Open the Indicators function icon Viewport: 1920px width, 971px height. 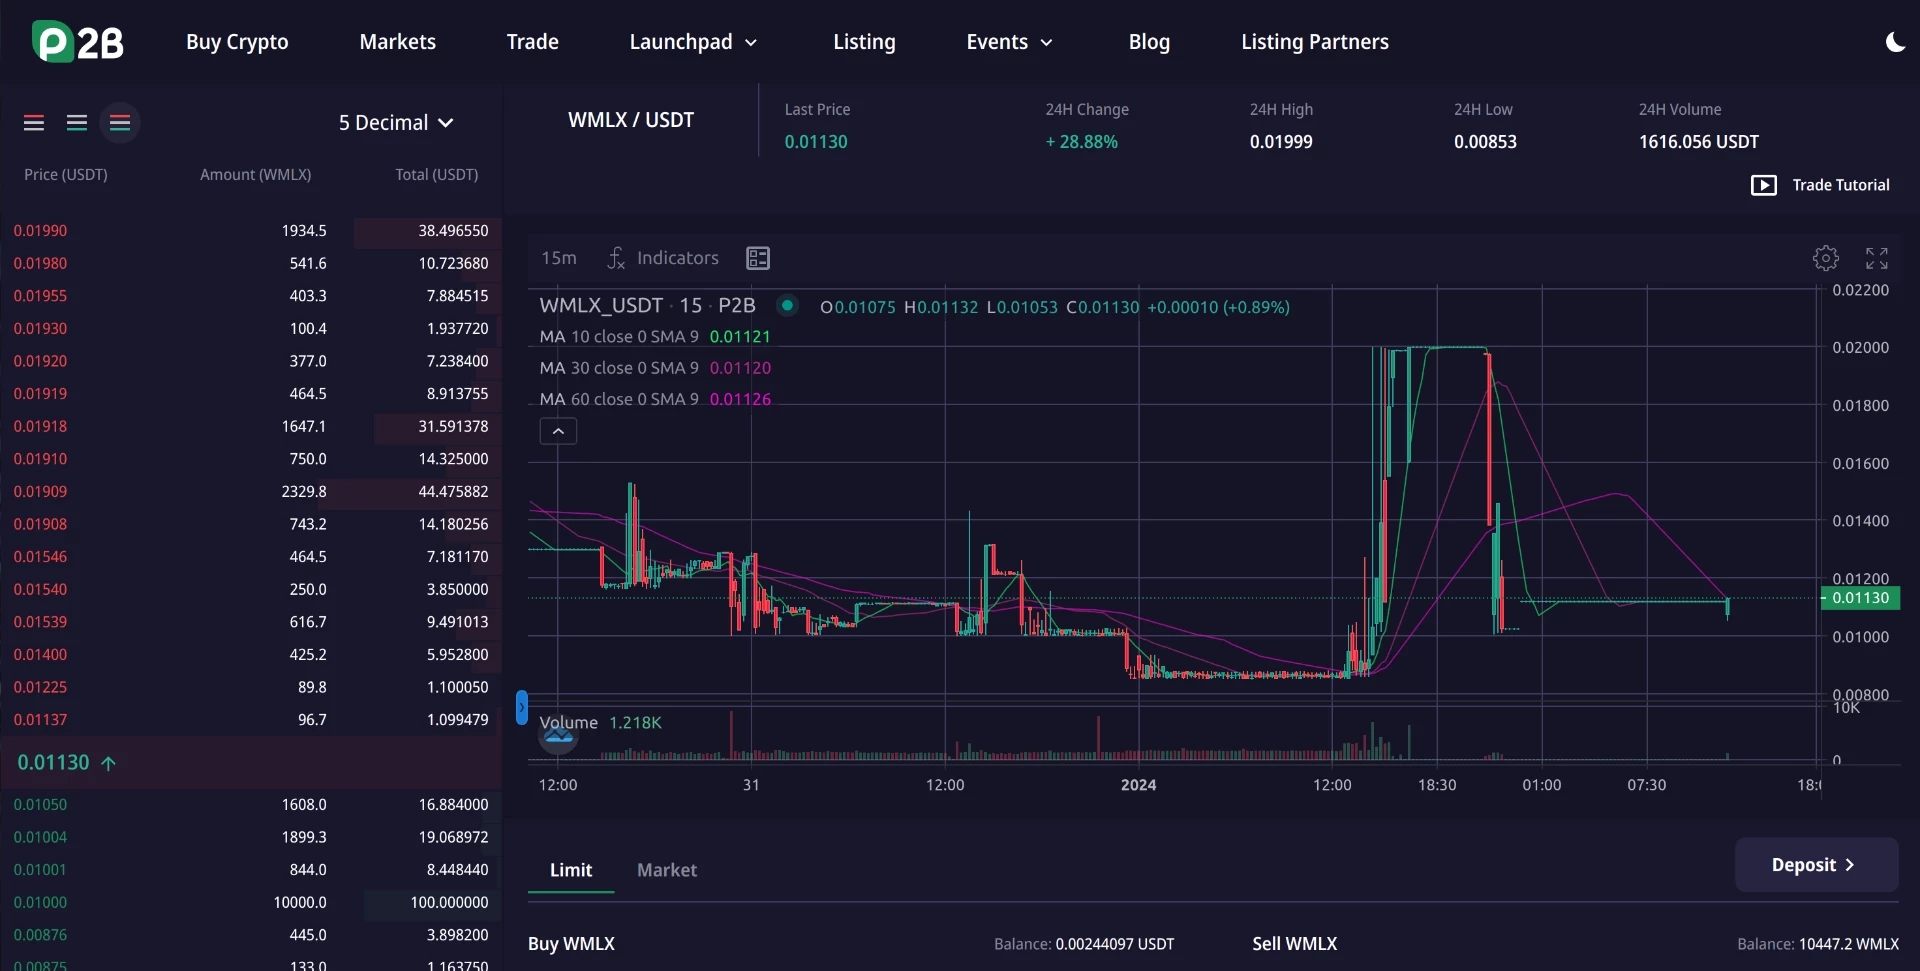pyautogui.click(x=616, y=258)
